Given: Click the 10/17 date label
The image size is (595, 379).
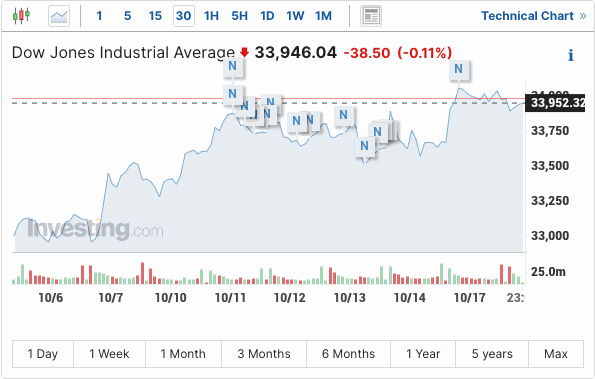Looking at the screenshot, I should point(470,298).
